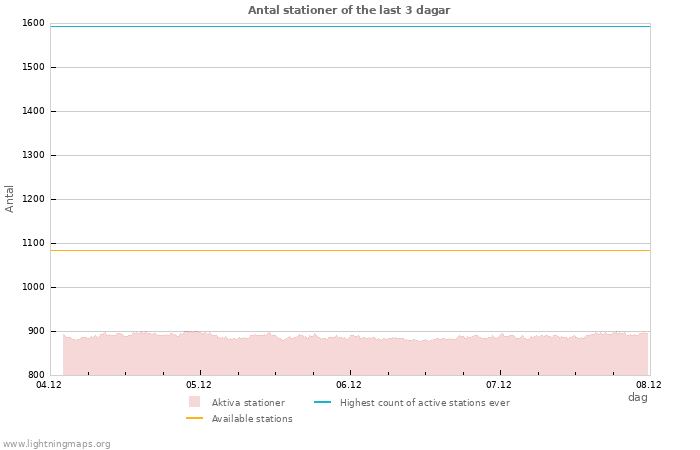The height and width of the screenshot is (450, 700).
Task: Click the 1600 y-axis value
Action: click(33, 23)
